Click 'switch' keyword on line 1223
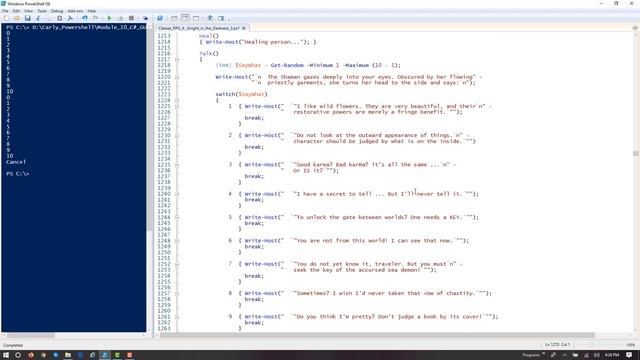The width and height of the screenshot is (640, 360). coord(225,94)
